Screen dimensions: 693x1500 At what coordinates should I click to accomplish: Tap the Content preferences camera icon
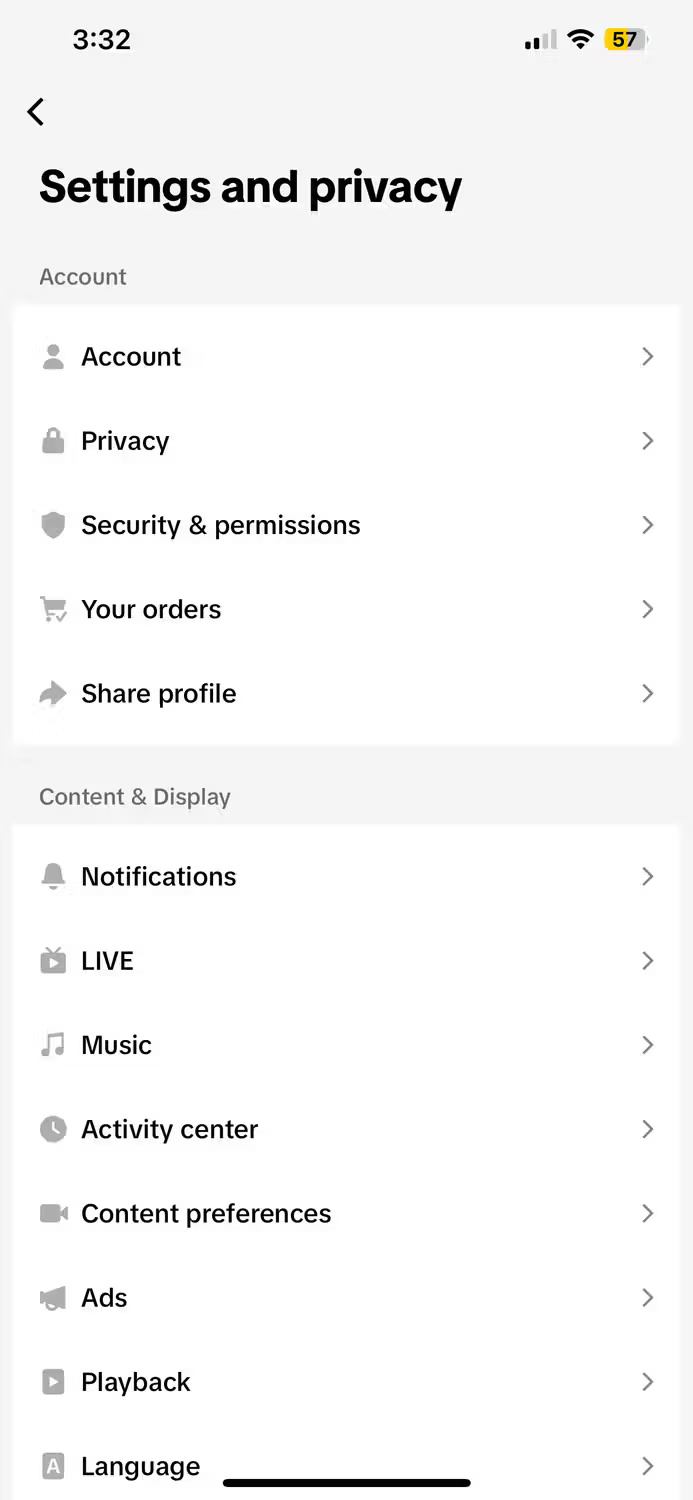point(53,1213)
